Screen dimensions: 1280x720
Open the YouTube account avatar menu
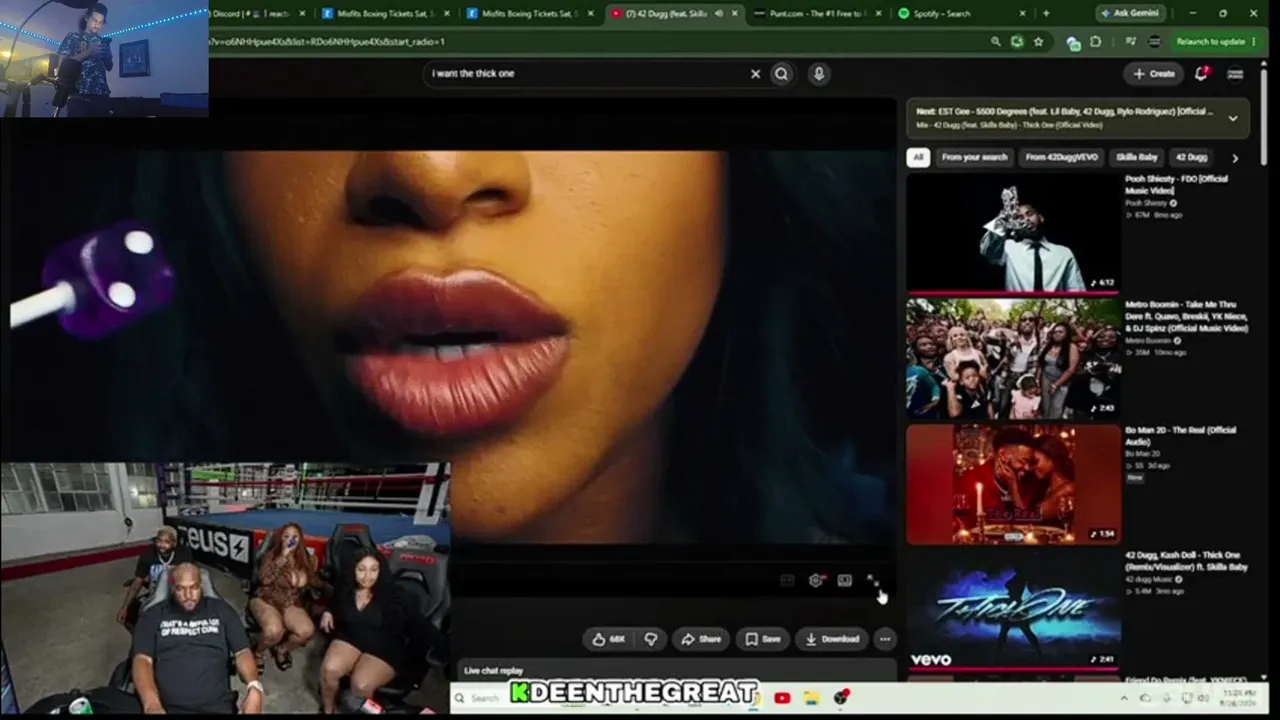1235,73
